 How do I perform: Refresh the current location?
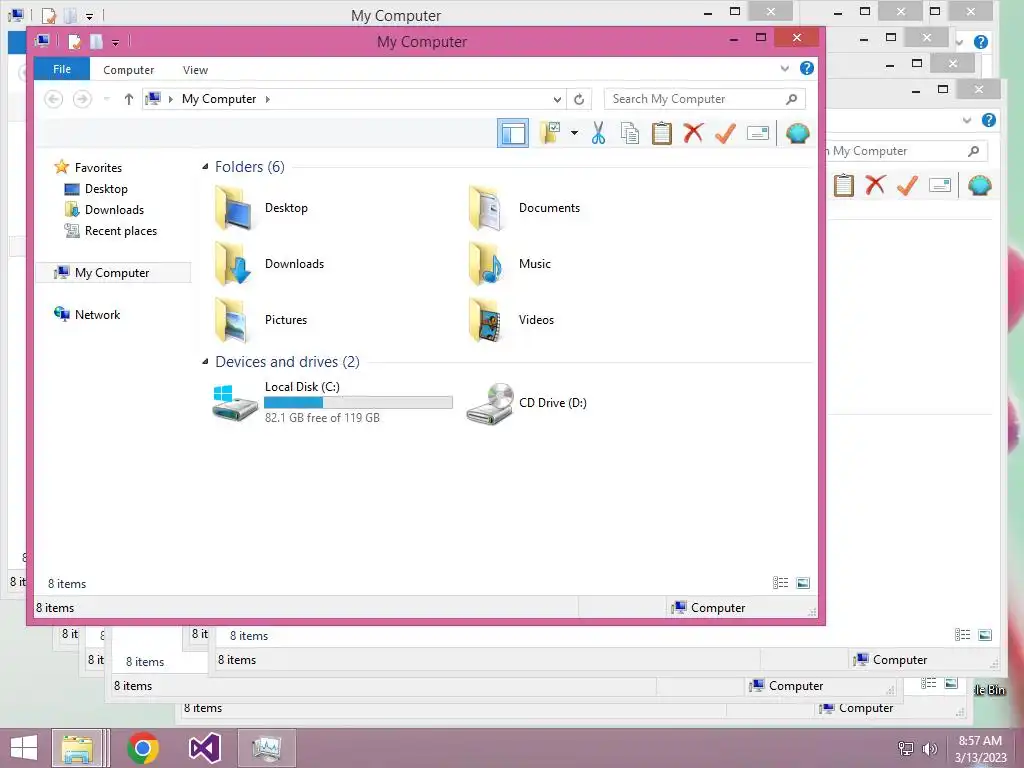click(579, 99)
